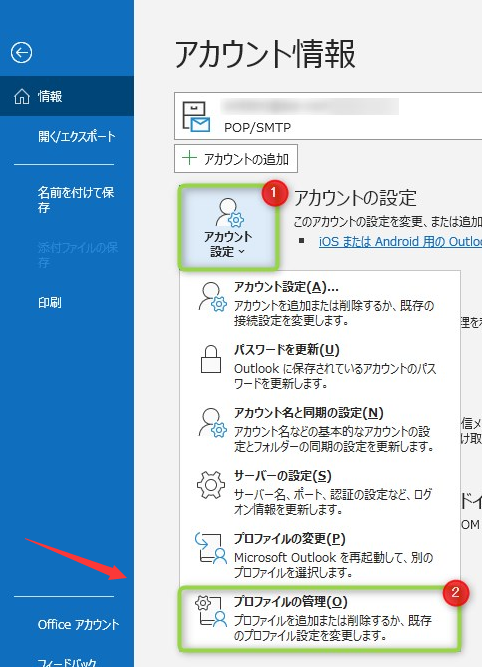Image resolution: width=482 pixels, height=667 pixels.
Task: Open the POP/SMTP account selector dropdown
Action: pos(328,116)
